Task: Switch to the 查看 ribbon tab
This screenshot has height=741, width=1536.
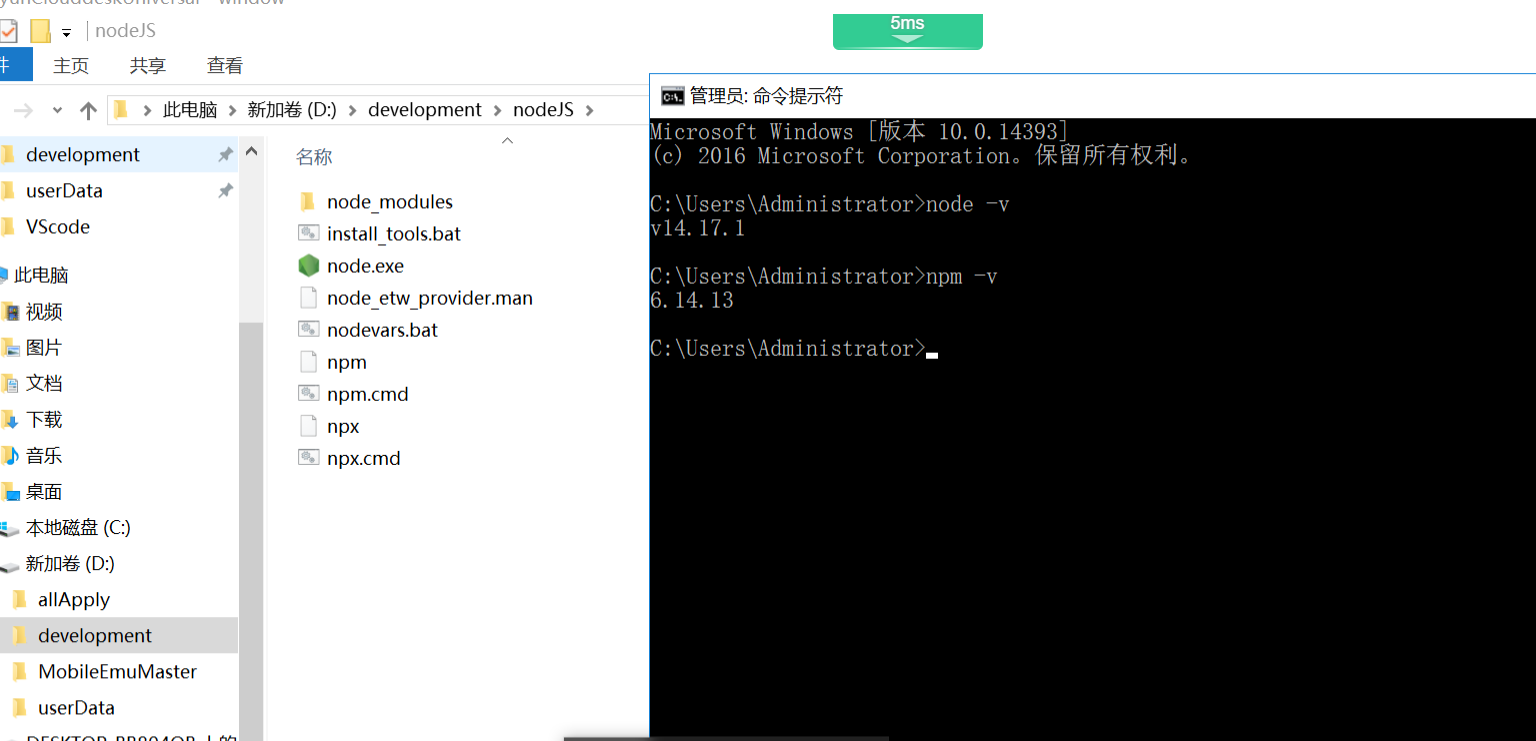Action: pyautogui.click(x=224, y=65)
